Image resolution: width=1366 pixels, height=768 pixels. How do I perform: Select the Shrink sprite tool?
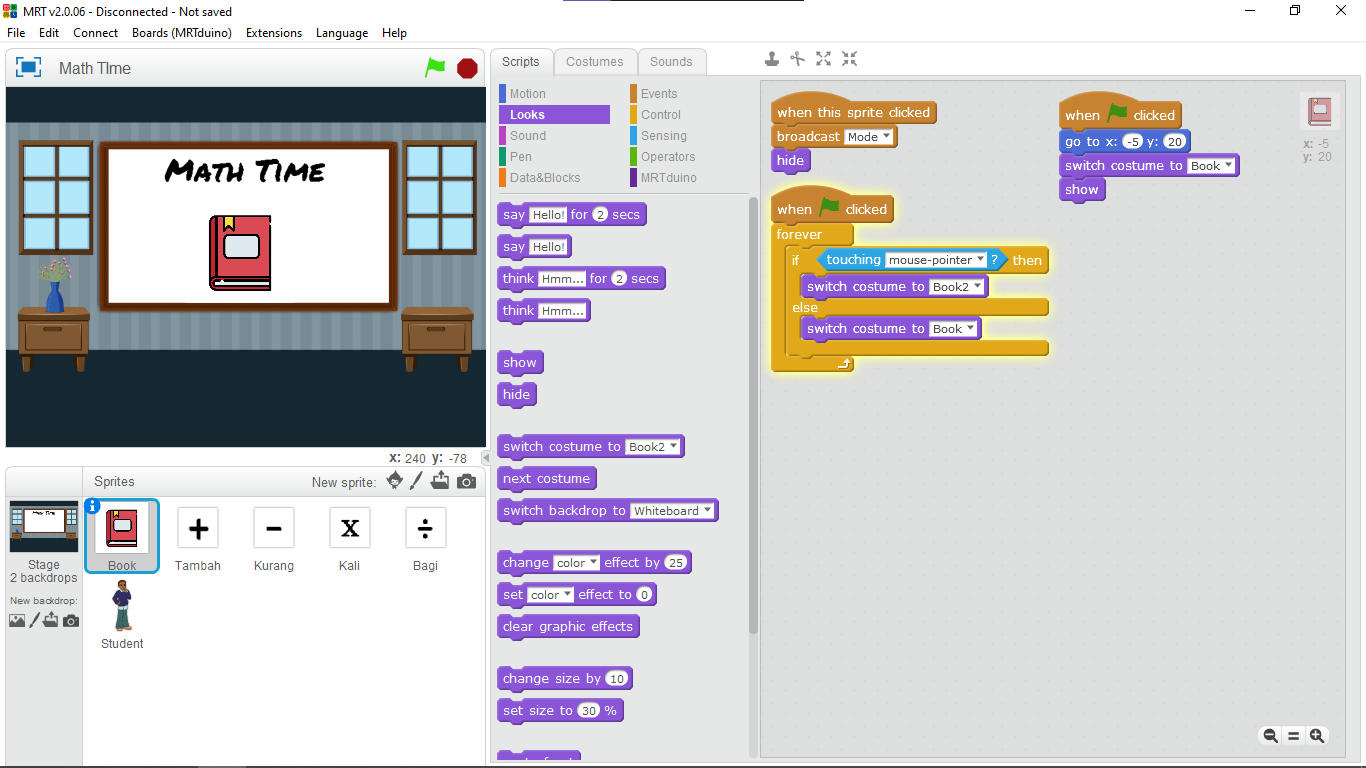click(849, 59)
